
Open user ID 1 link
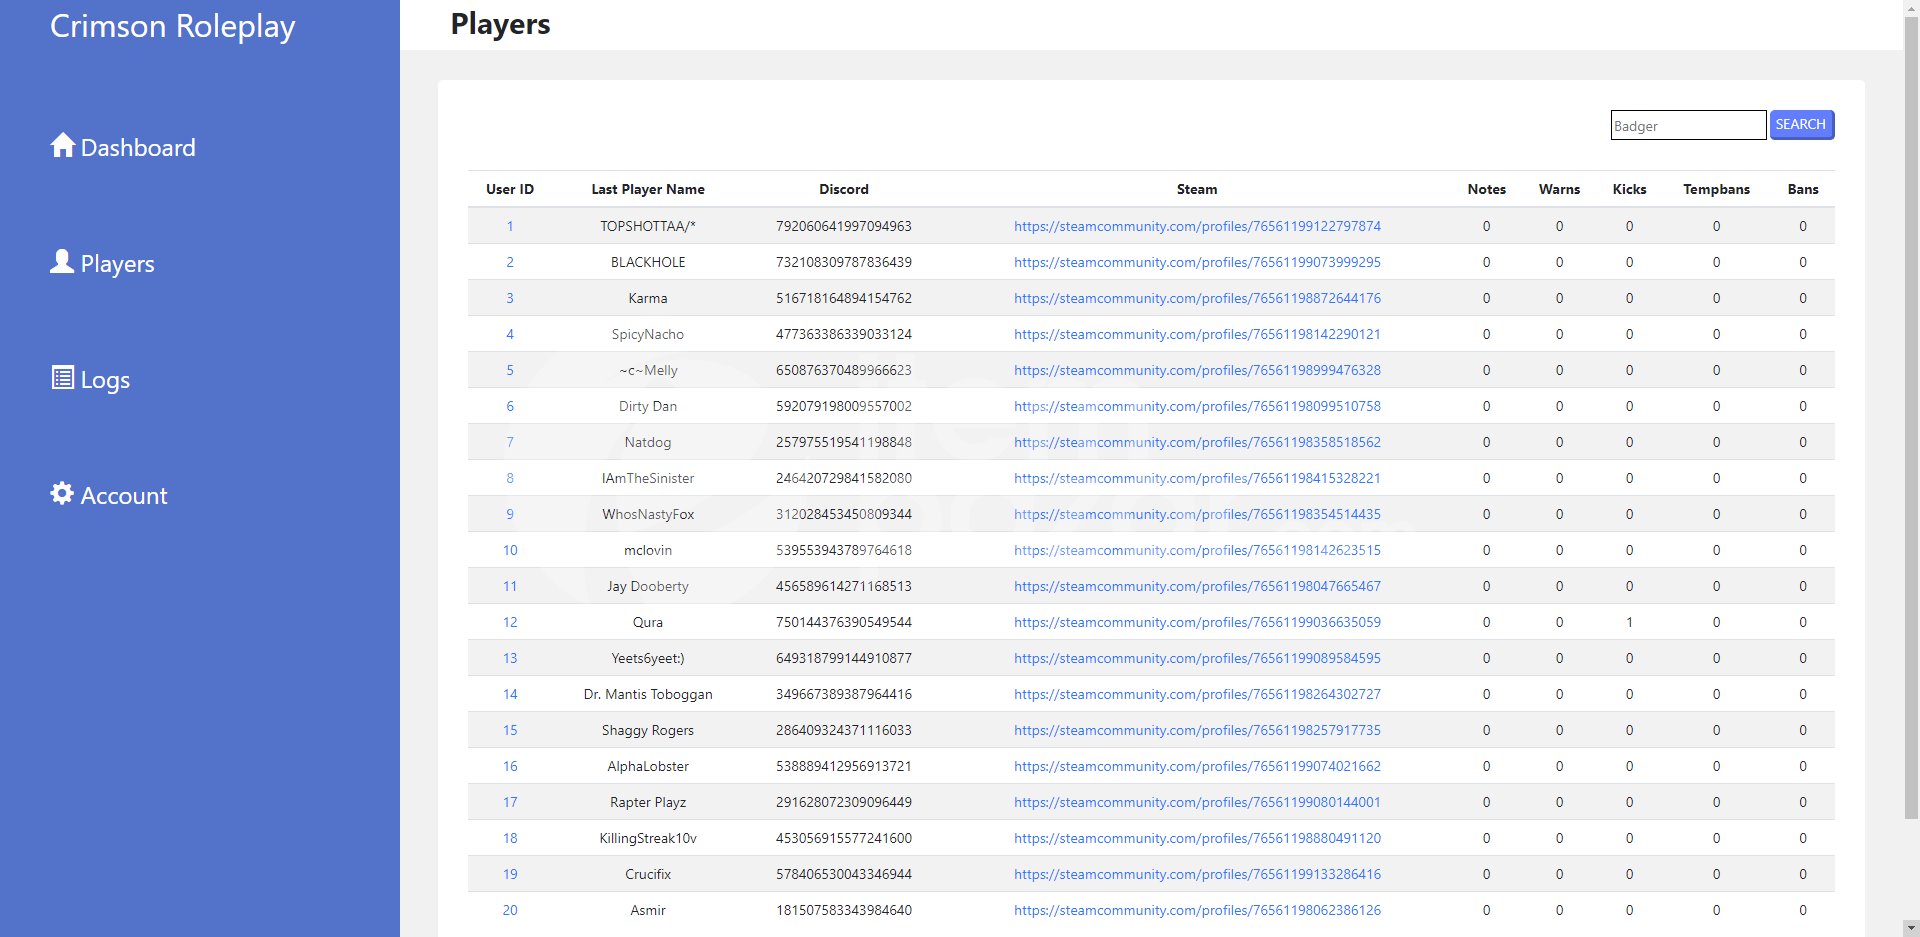[x=510, y=226]
